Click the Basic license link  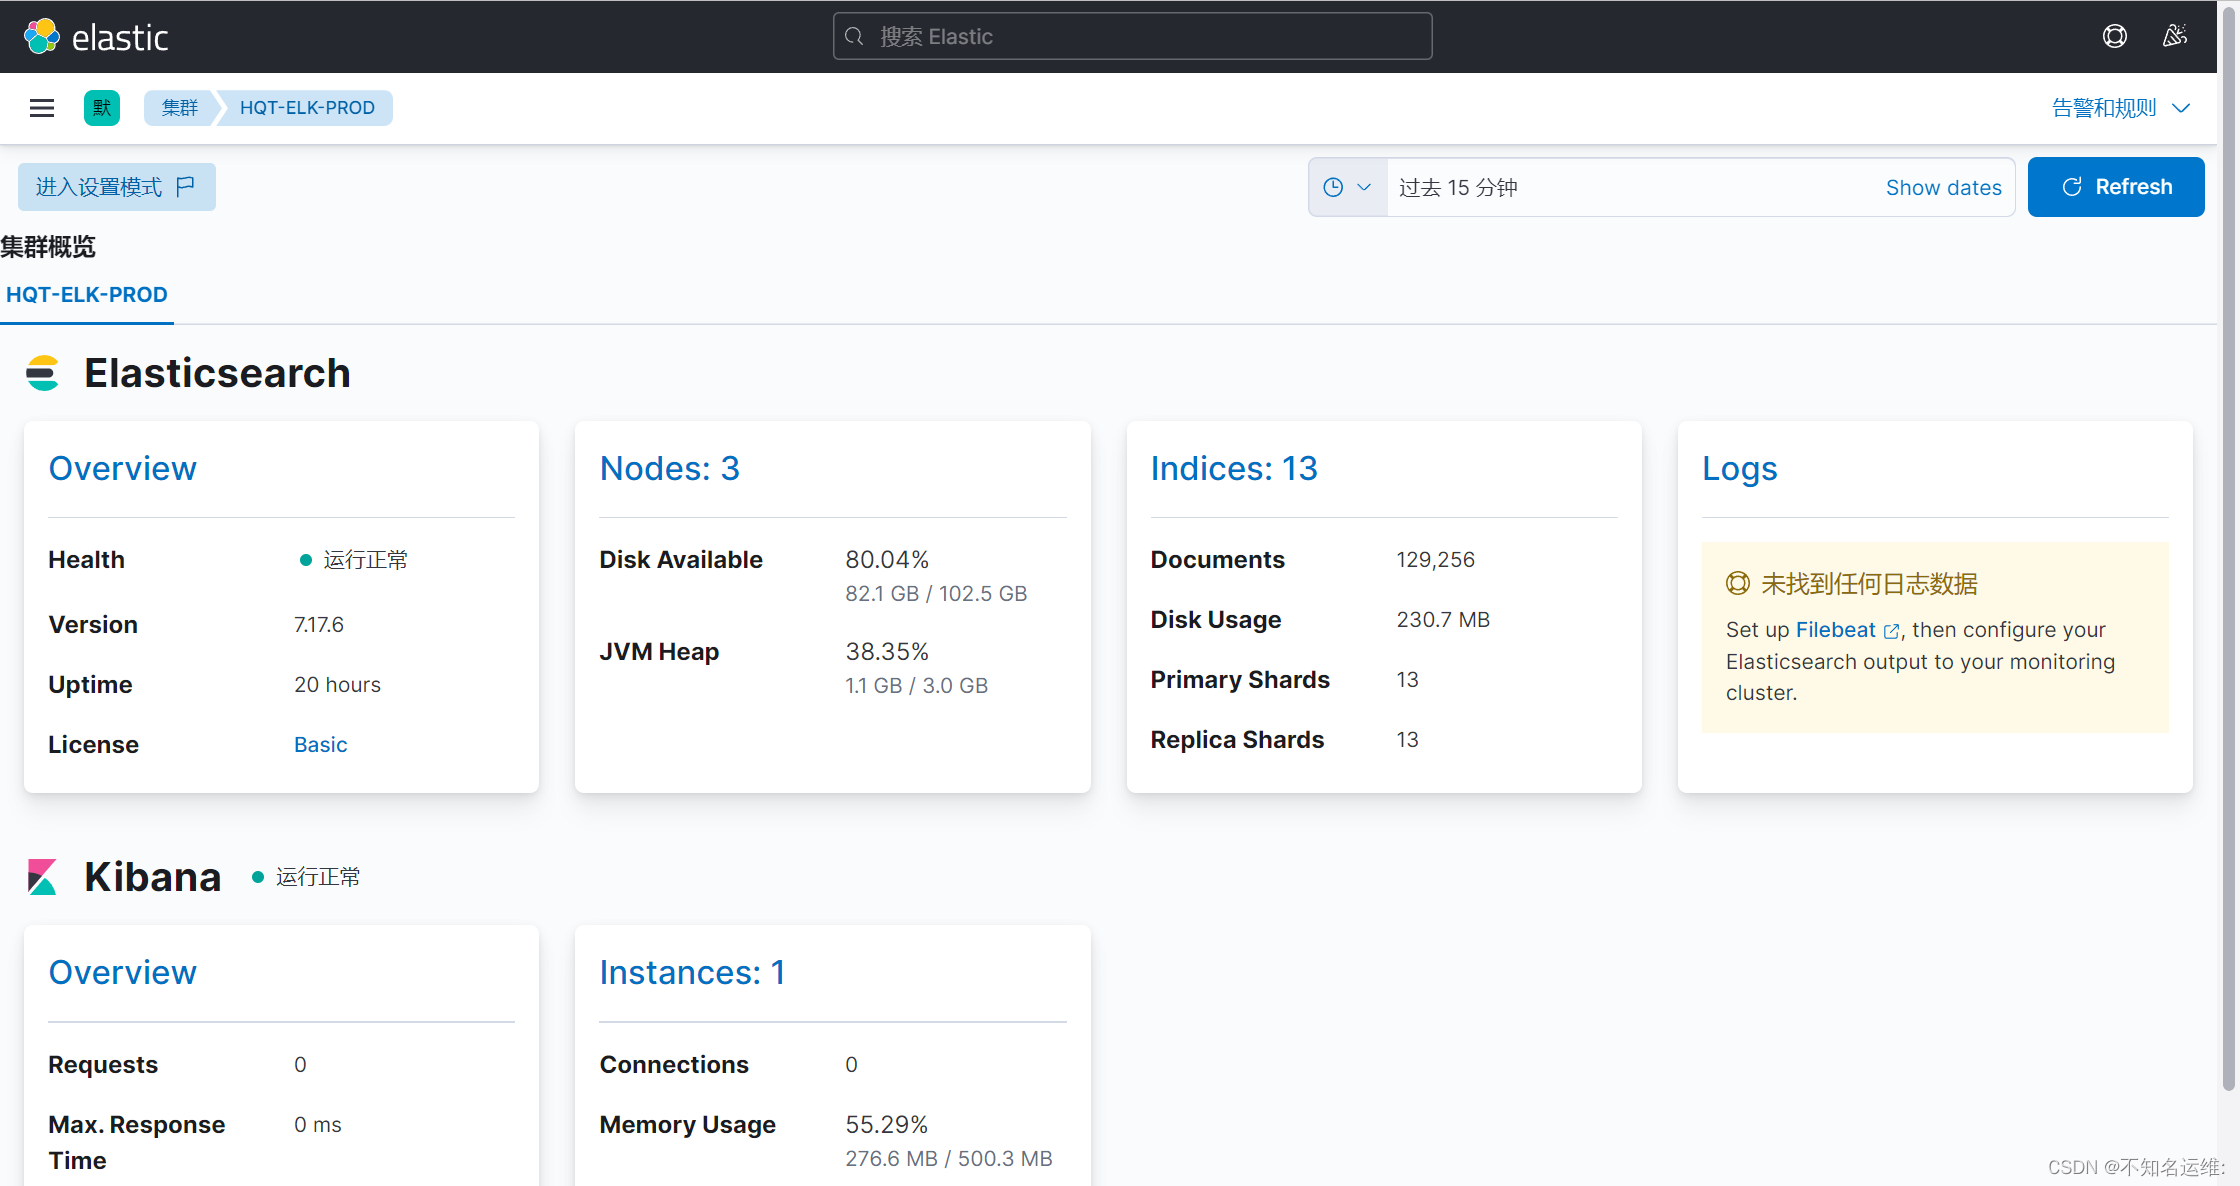pyautogui.click(x=320, y=745)
